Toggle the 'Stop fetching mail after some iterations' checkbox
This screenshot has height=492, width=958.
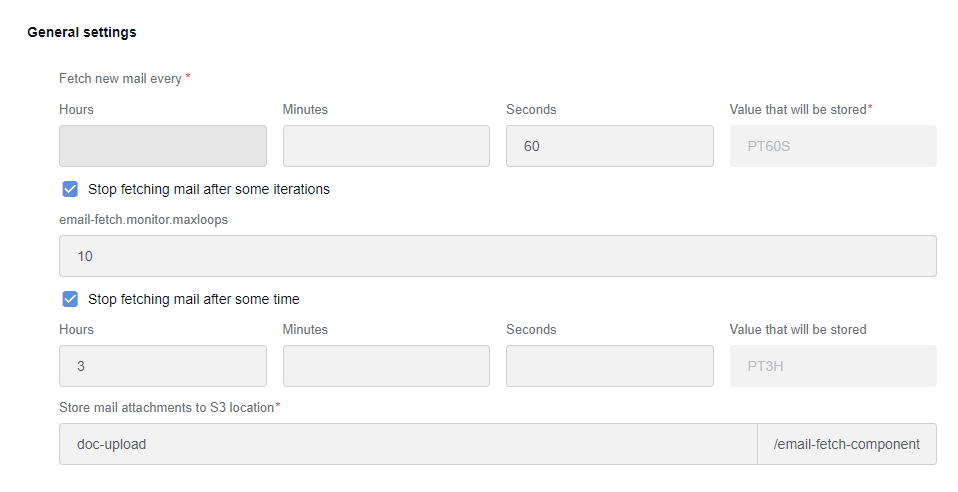click(70, 189)
